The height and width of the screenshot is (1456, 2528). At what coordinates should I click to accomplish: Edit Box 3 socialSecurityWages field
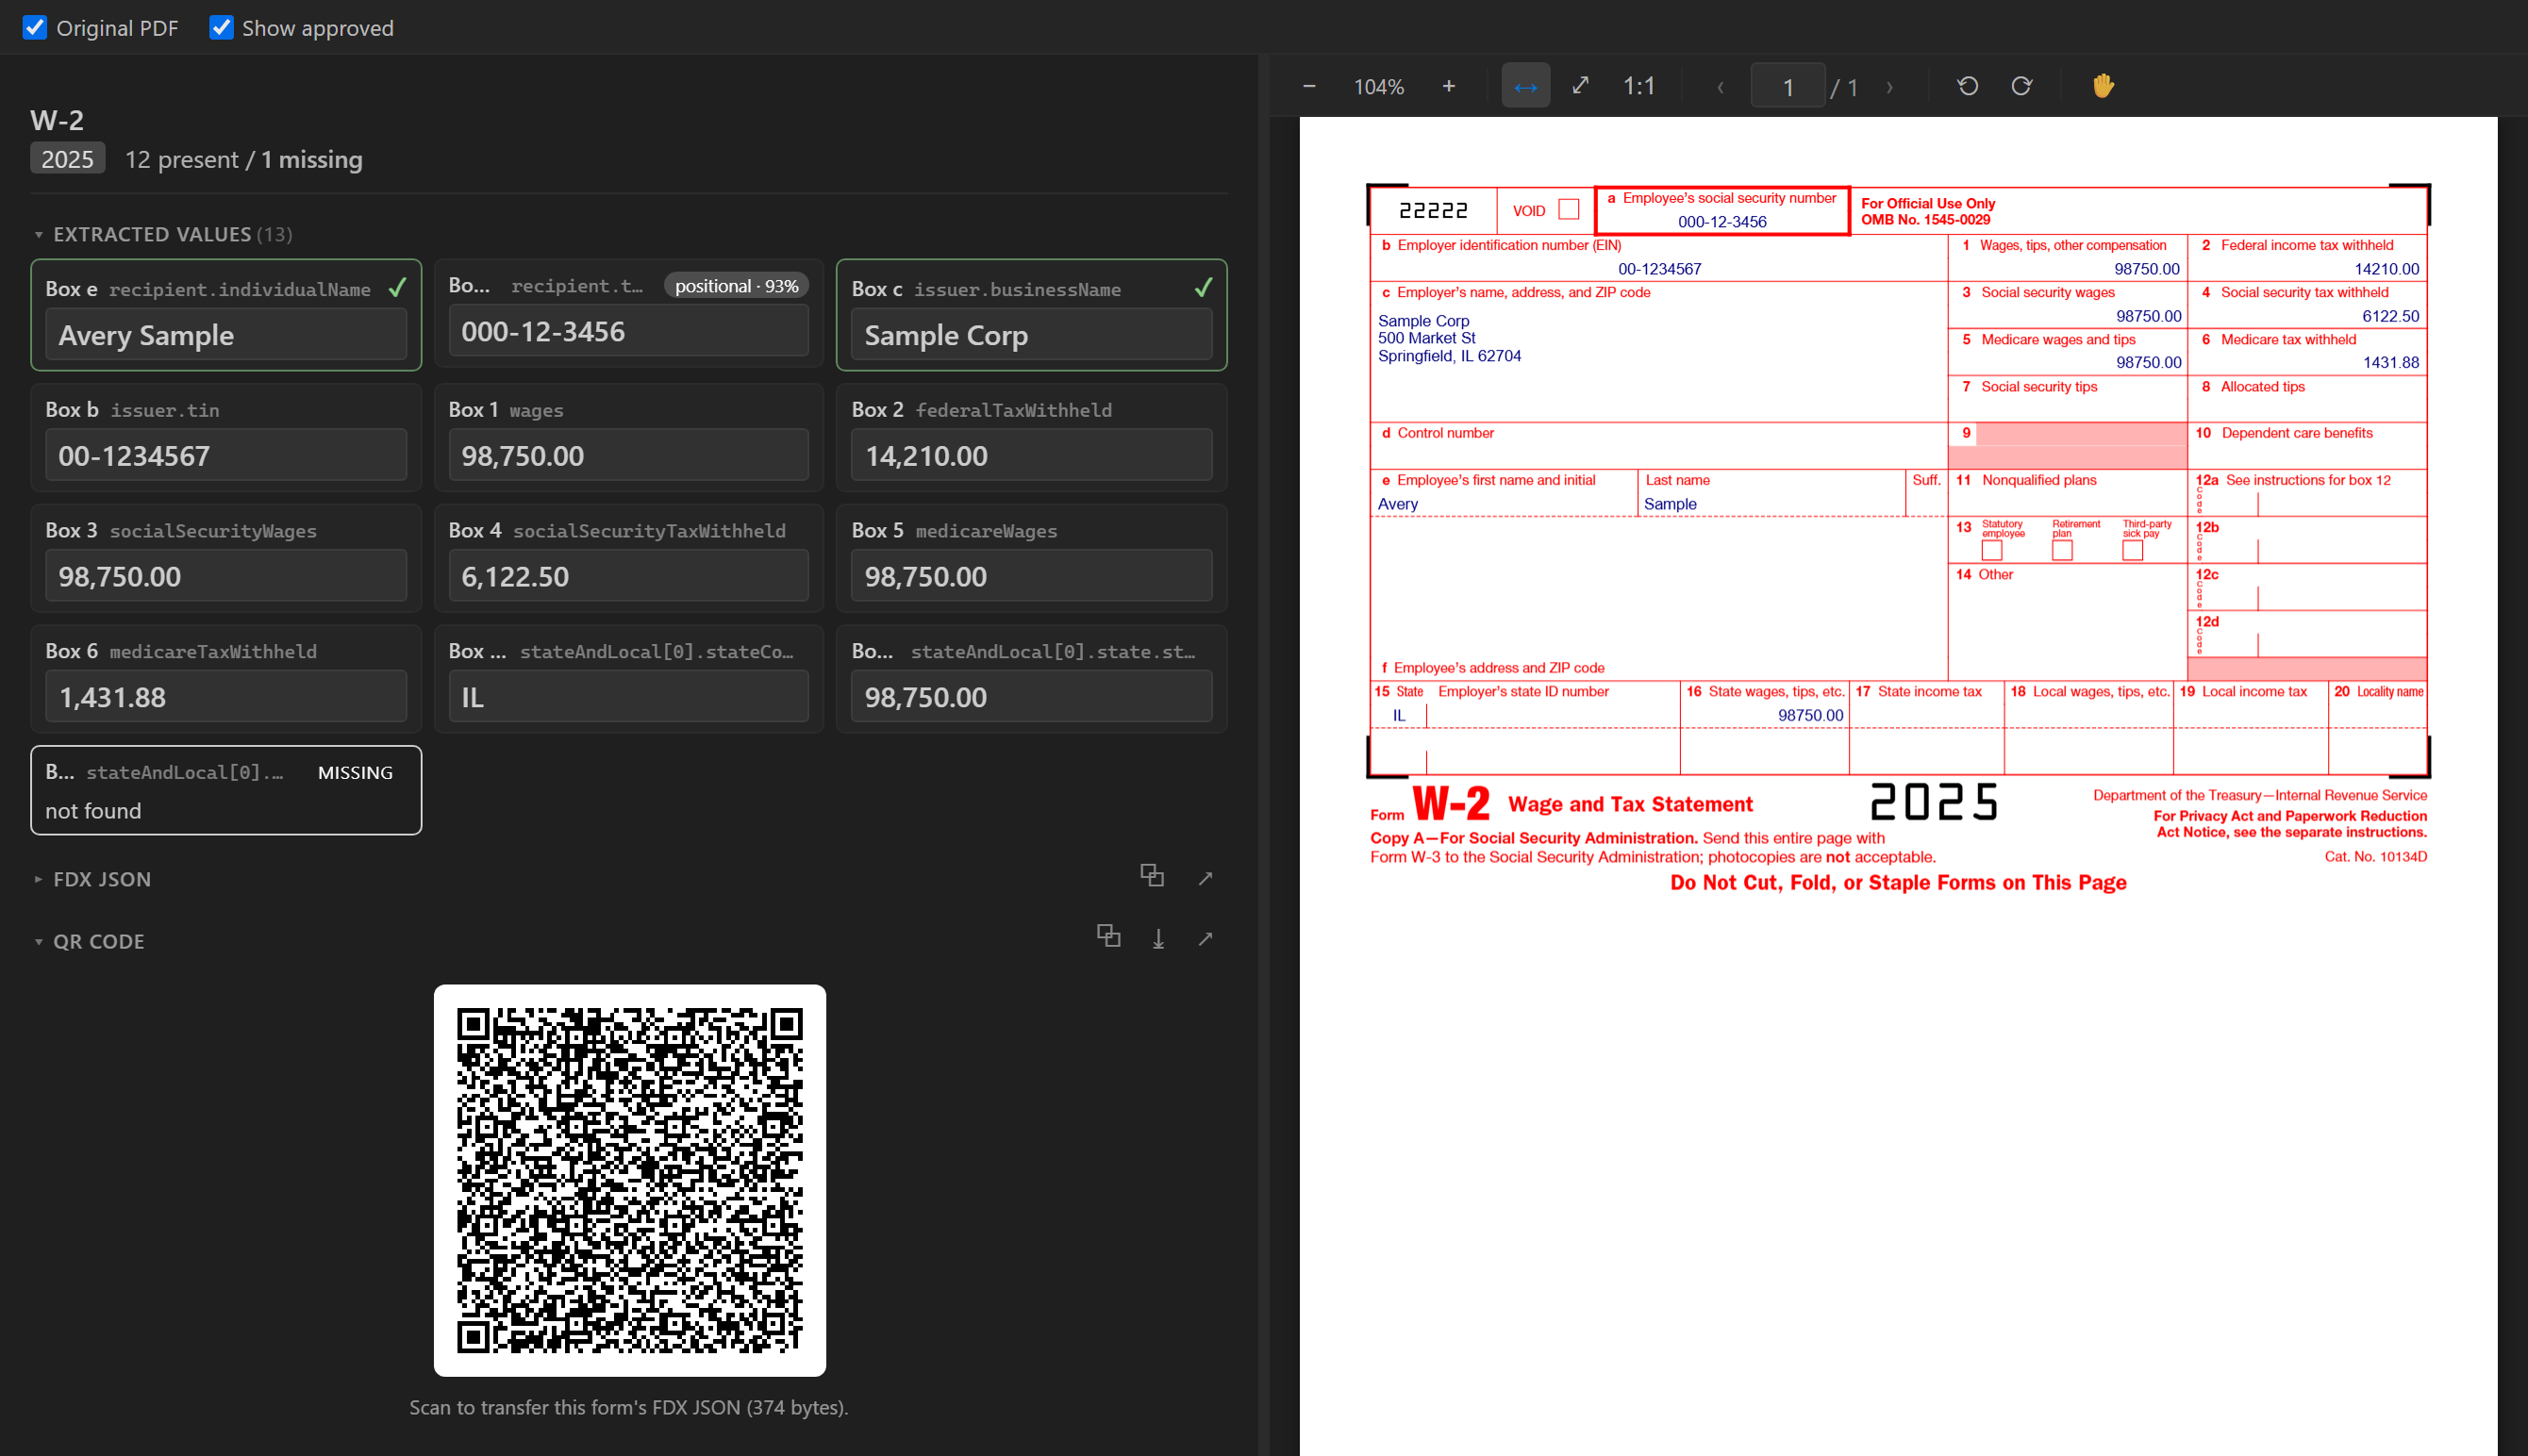coord(226,576)
